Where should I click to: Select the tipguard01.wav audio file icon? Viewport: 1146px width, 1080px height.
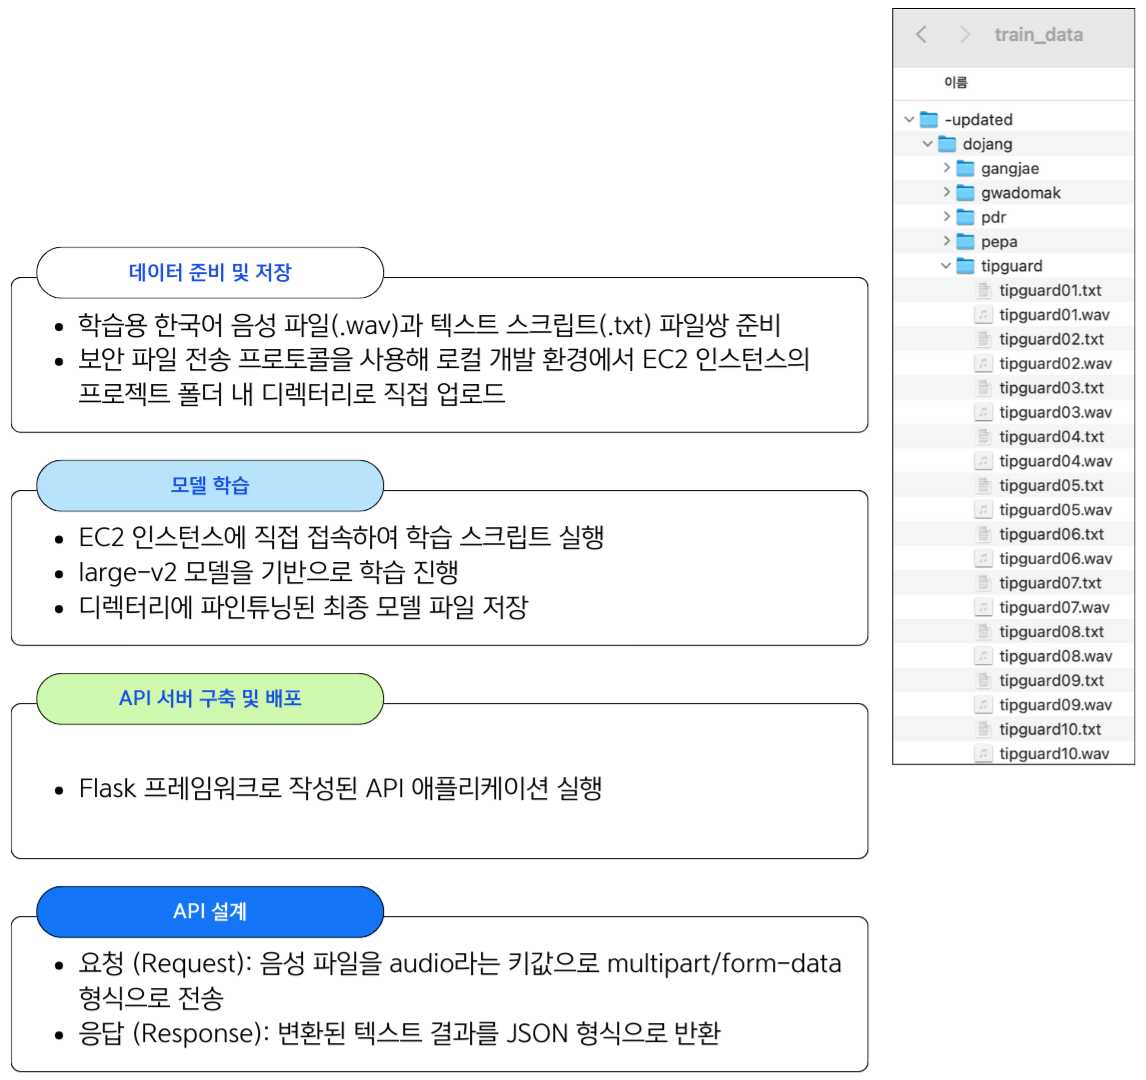tap(984, 315)
